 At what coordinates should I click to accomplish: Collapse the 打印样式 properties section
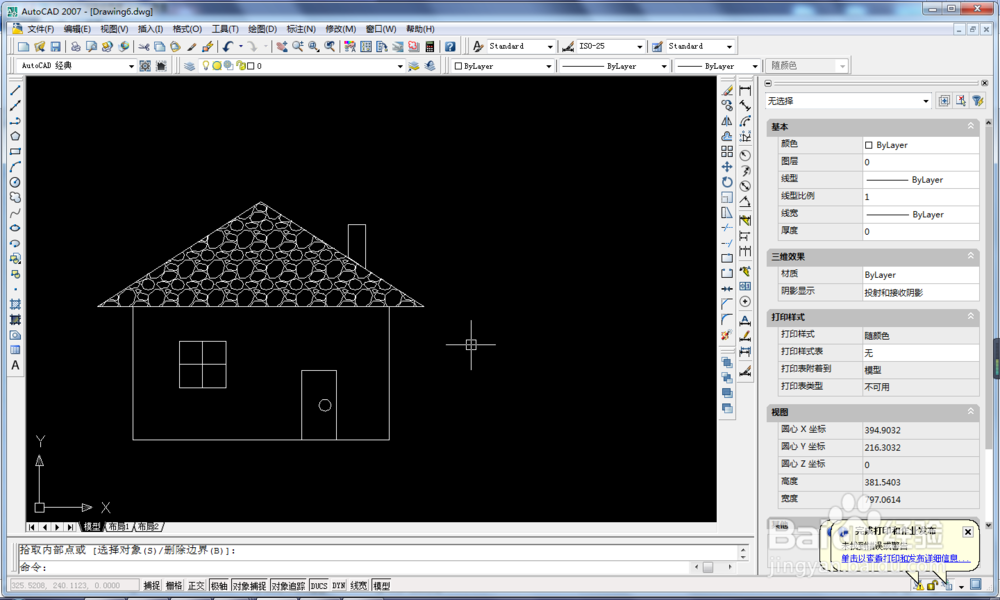(x=971, y=316)
